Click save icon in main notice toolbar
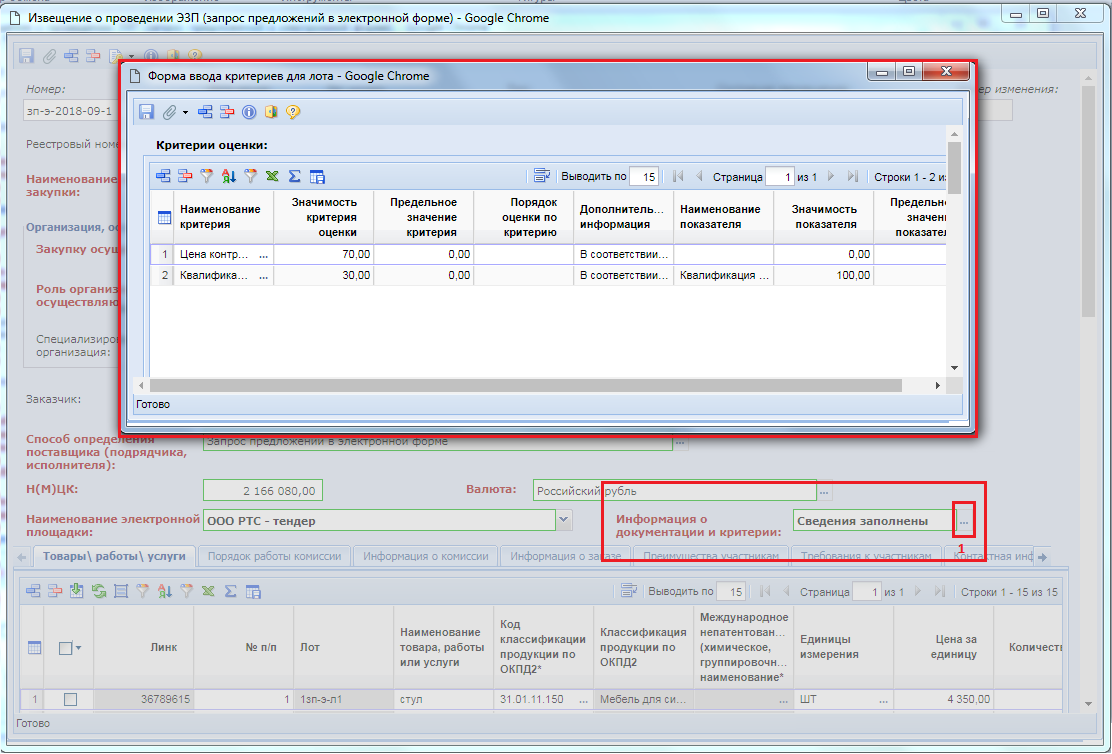This screenshot has width=1112, height=754. [x=26, y=56]
